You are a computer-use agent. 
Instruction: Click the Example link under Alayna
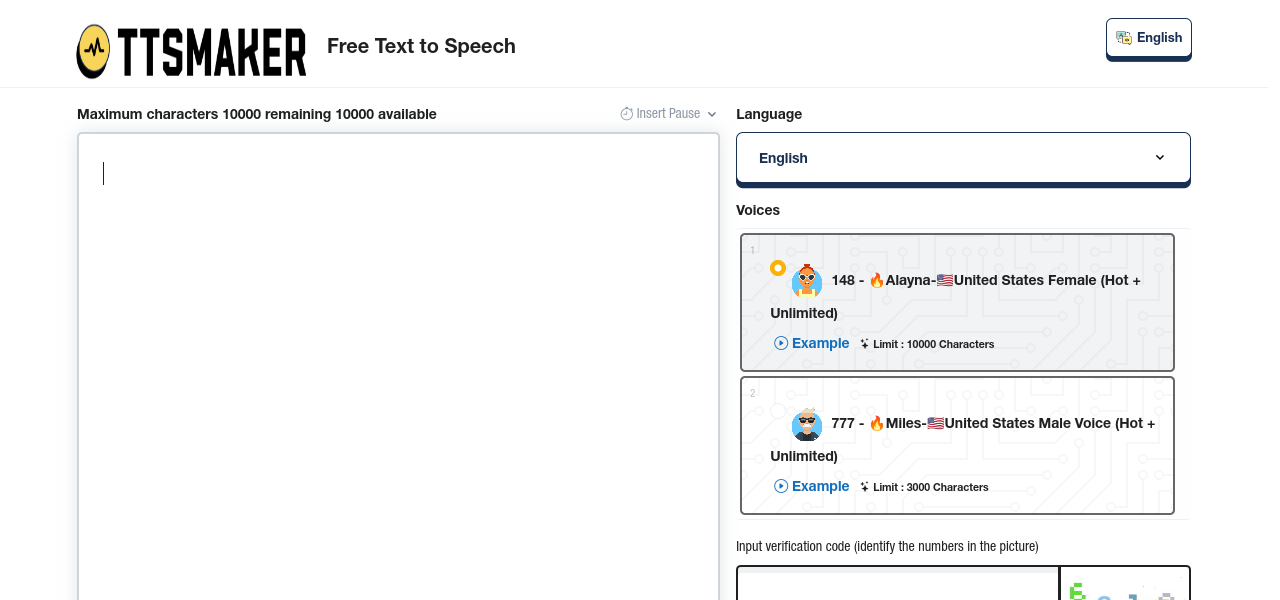tap(820, 343)
